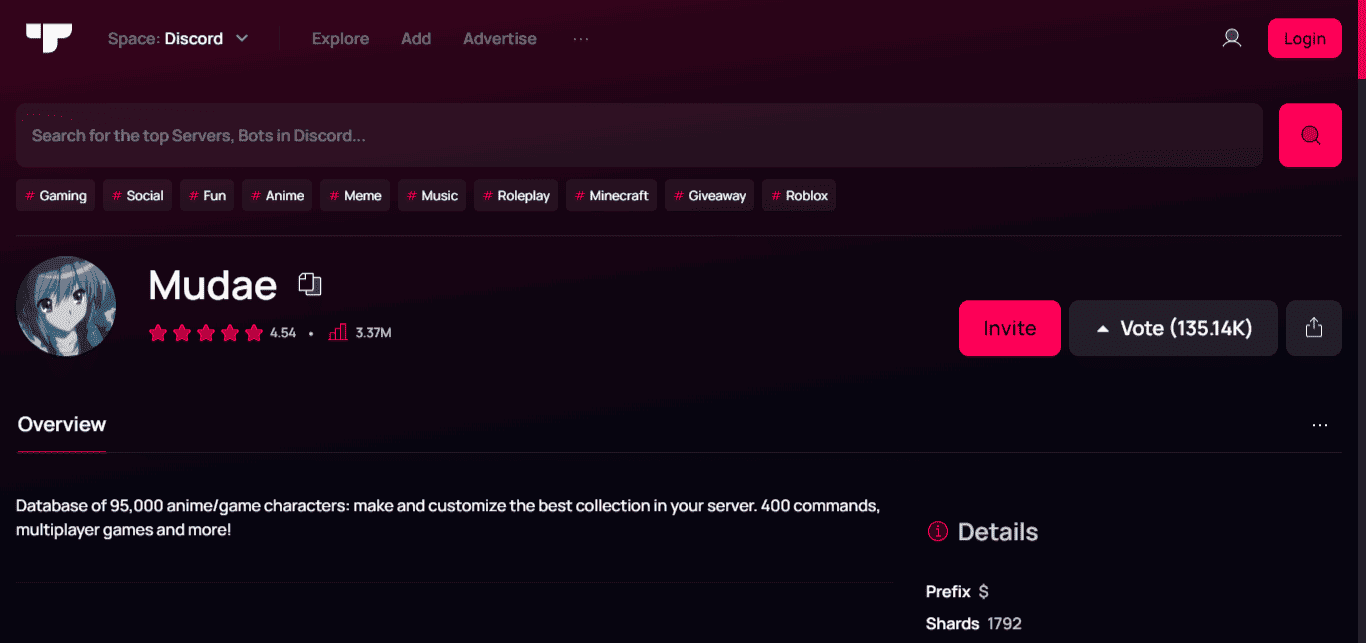Invite the Mudae bot
This screenshot has width=1366, height=643.
(1010, 328)
